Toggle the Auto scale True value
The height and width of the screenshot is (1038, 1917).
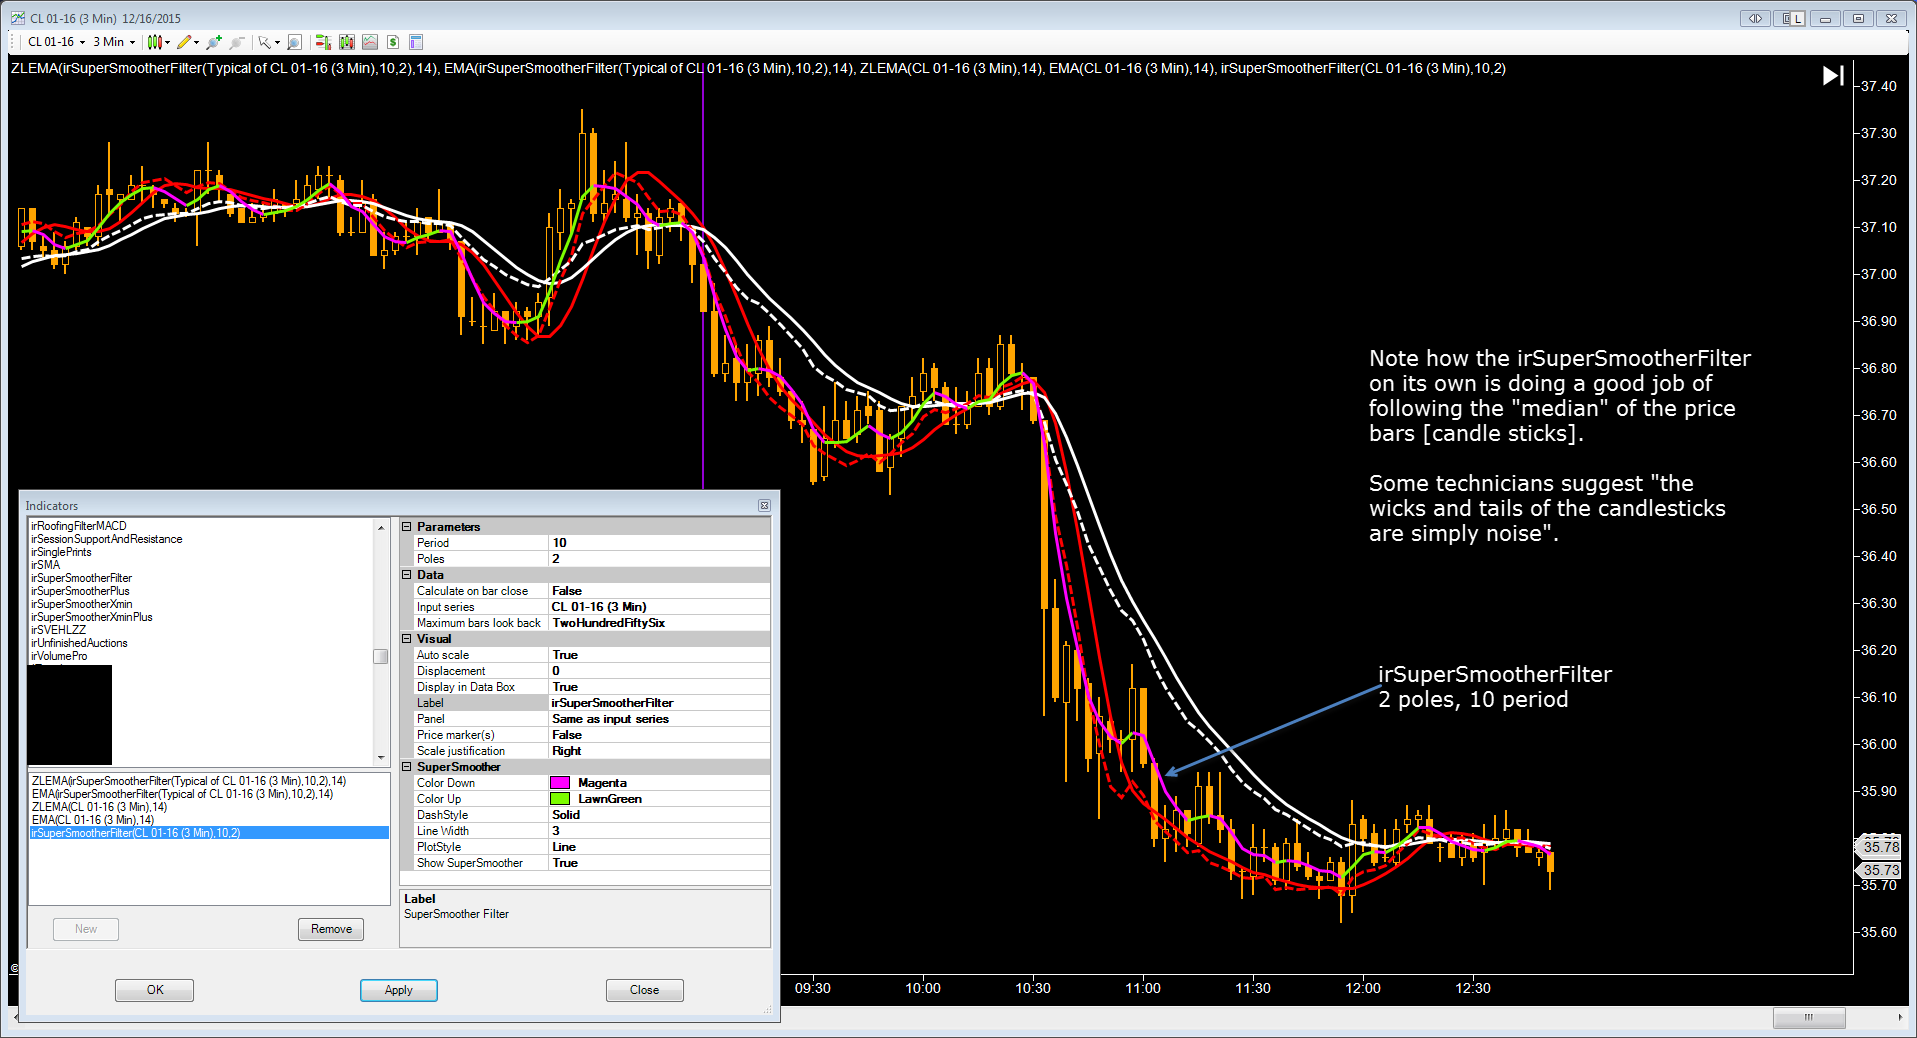point(660,655)
